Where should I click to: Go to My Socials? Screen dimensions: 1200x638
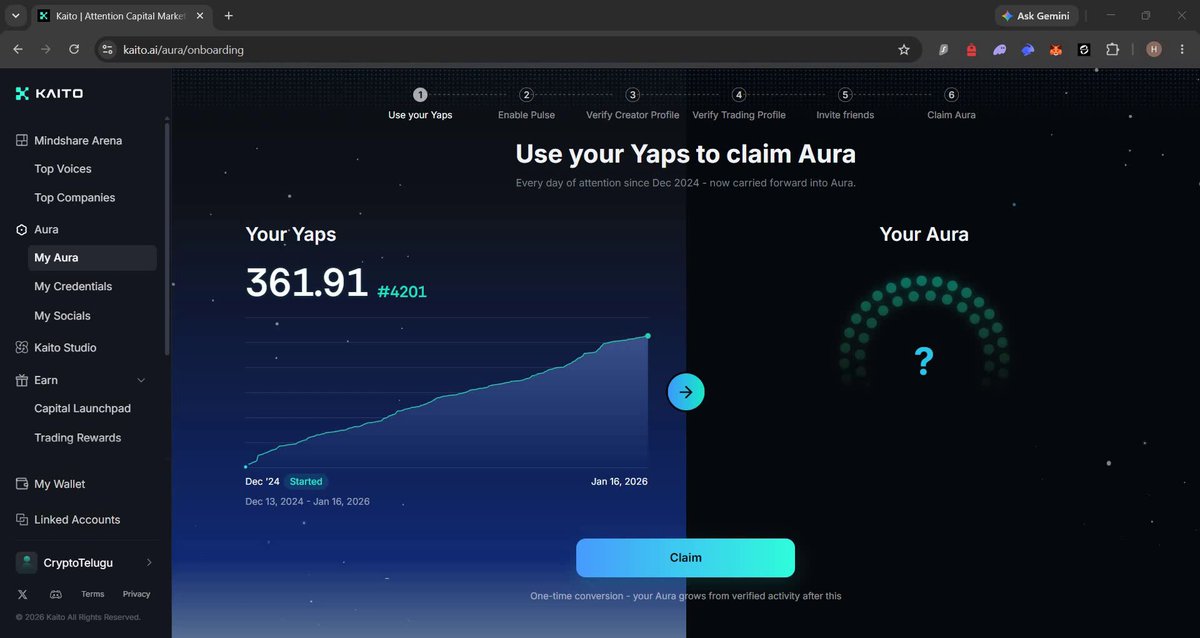(62, 316)
